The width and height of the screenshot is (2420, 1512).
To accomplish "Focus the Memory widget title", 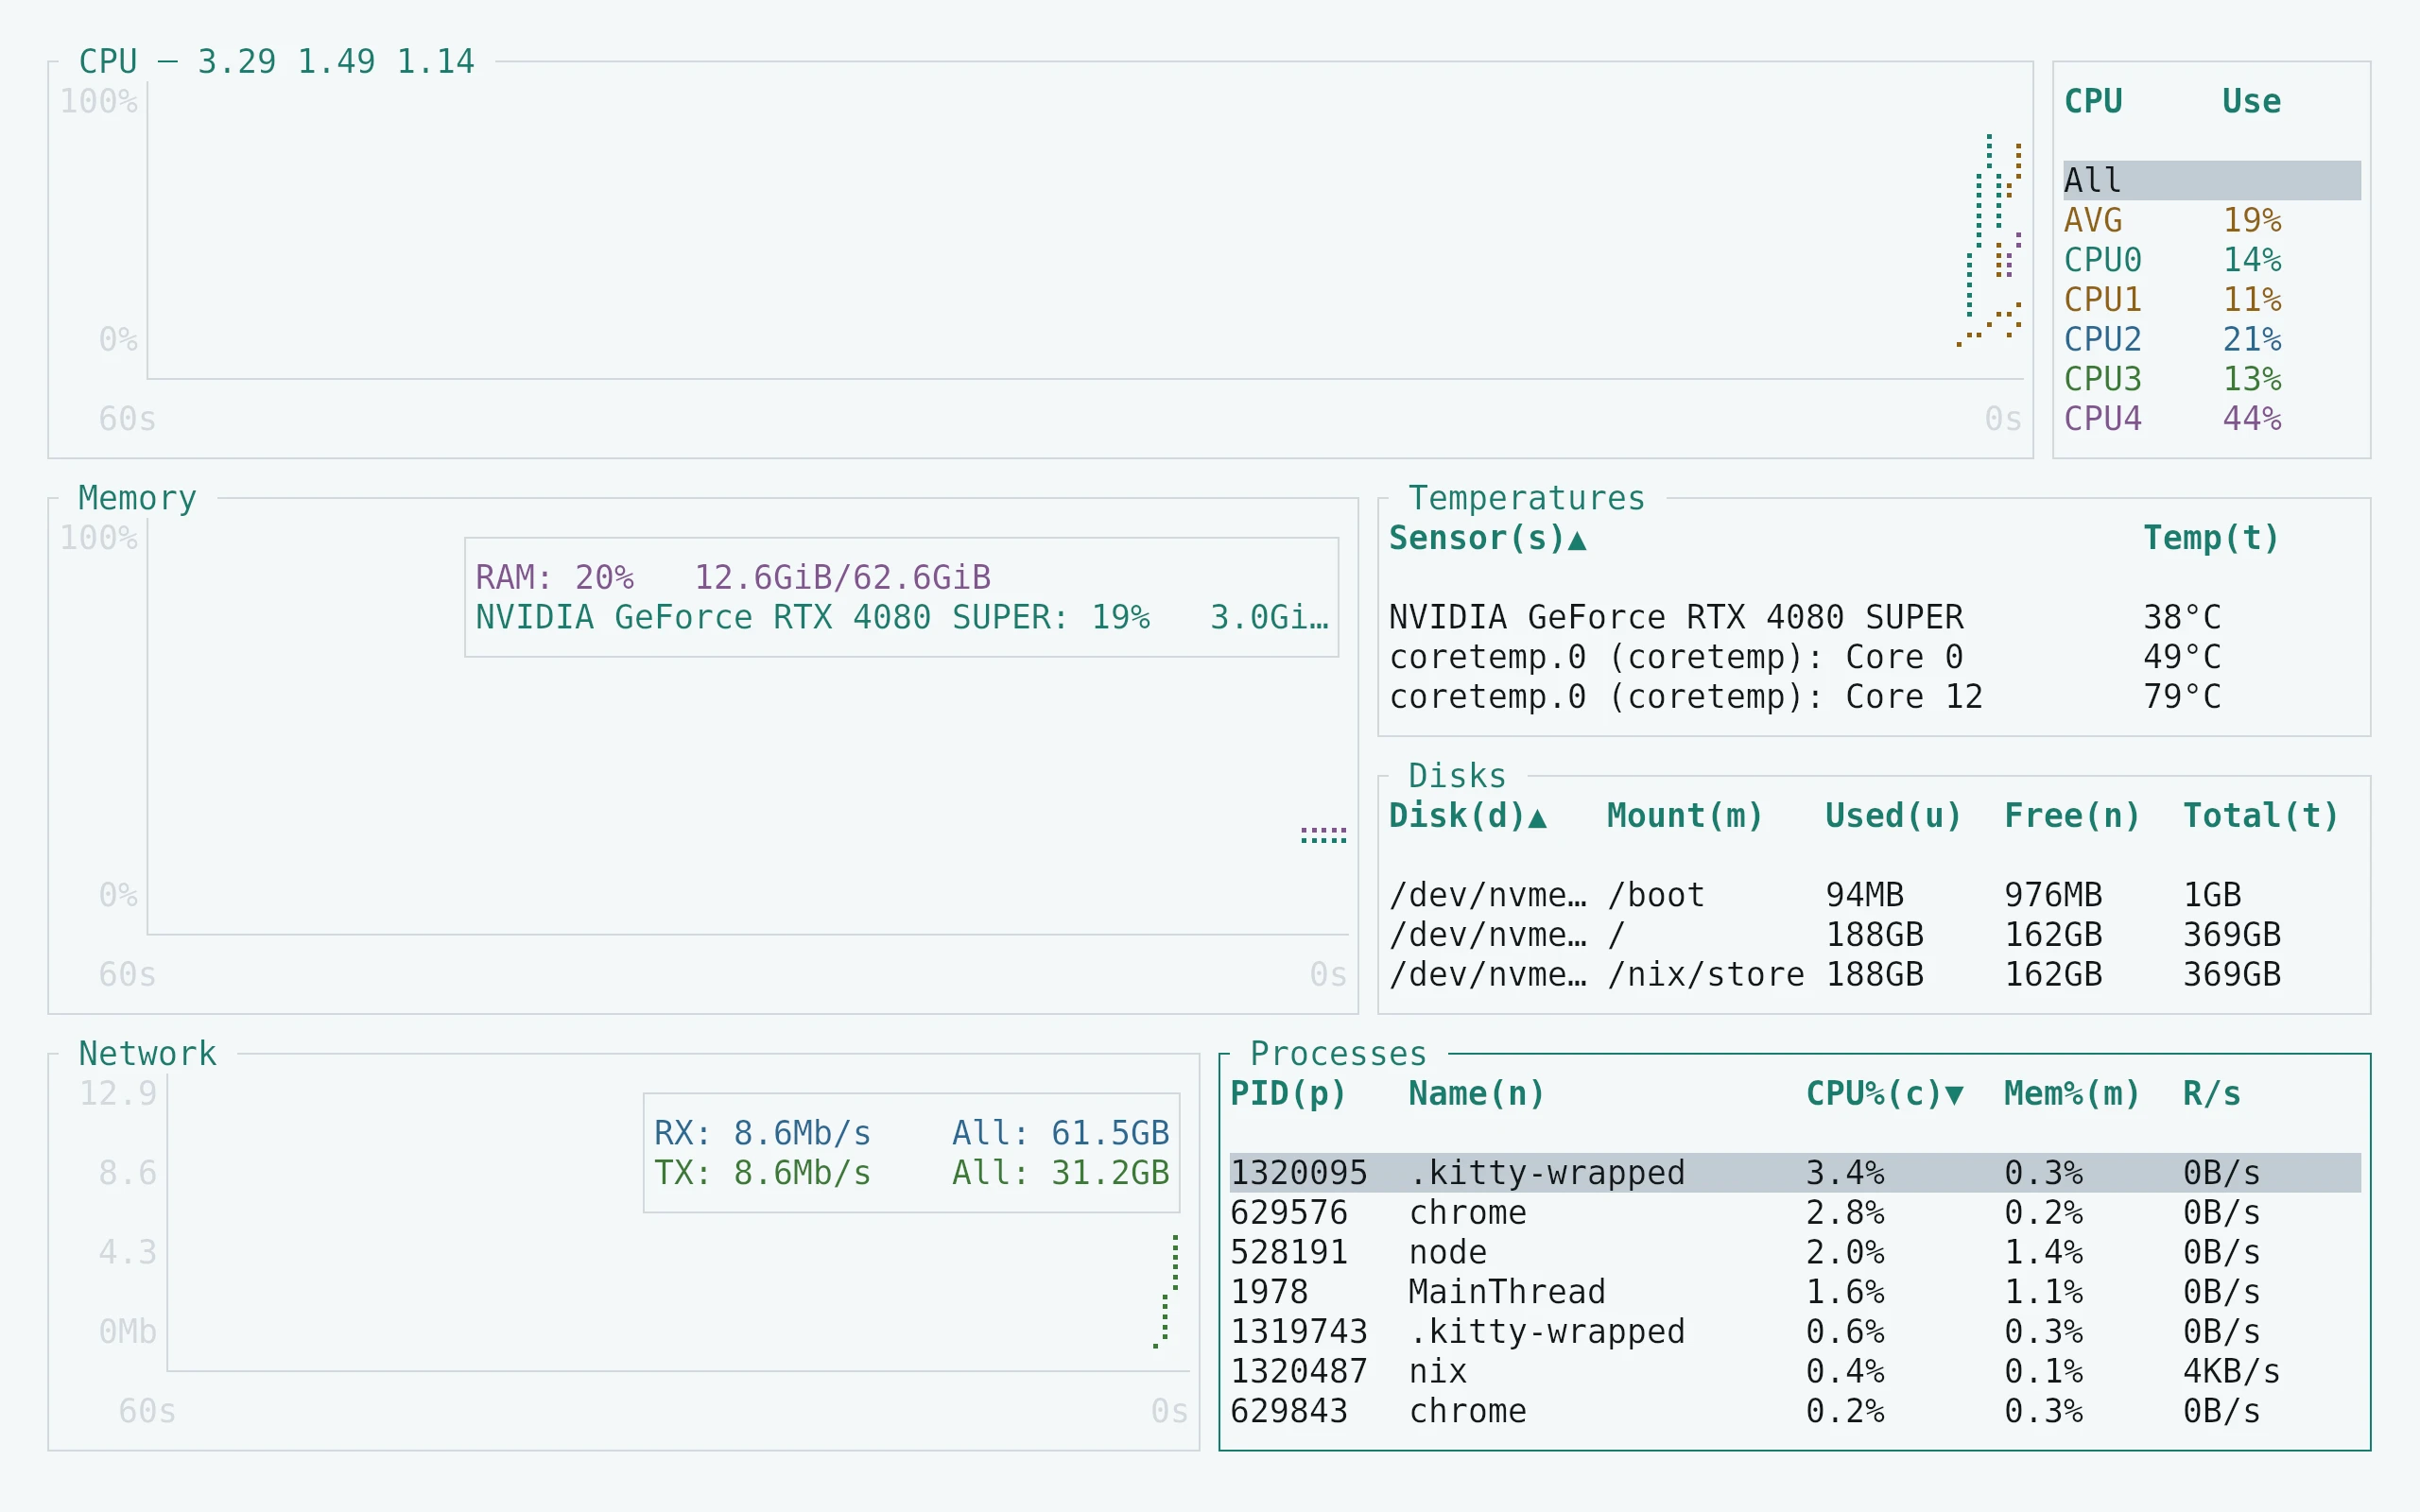I will pyautogui.click(x=138, y=498).
